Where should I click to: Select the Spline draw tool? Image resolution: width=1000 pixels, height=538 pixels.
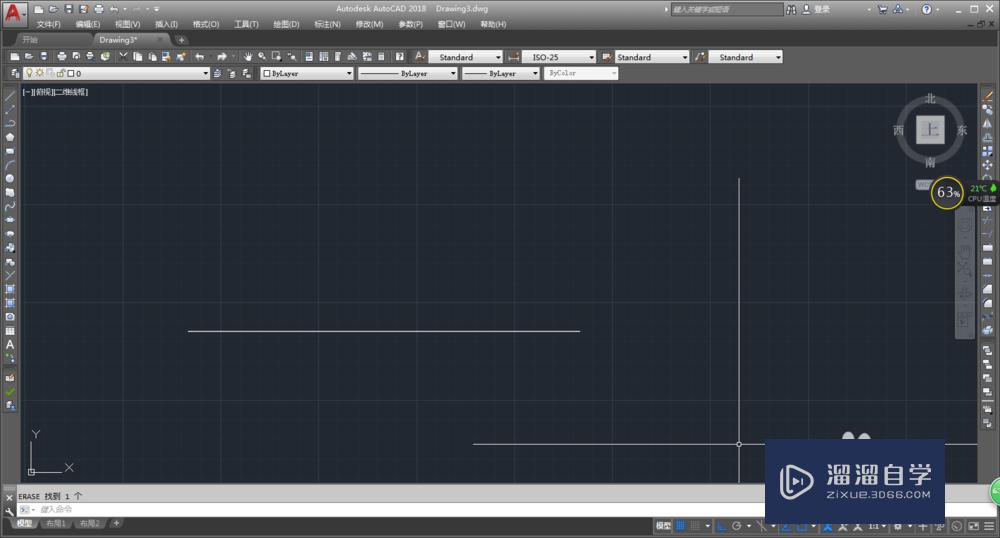[10, 207]
